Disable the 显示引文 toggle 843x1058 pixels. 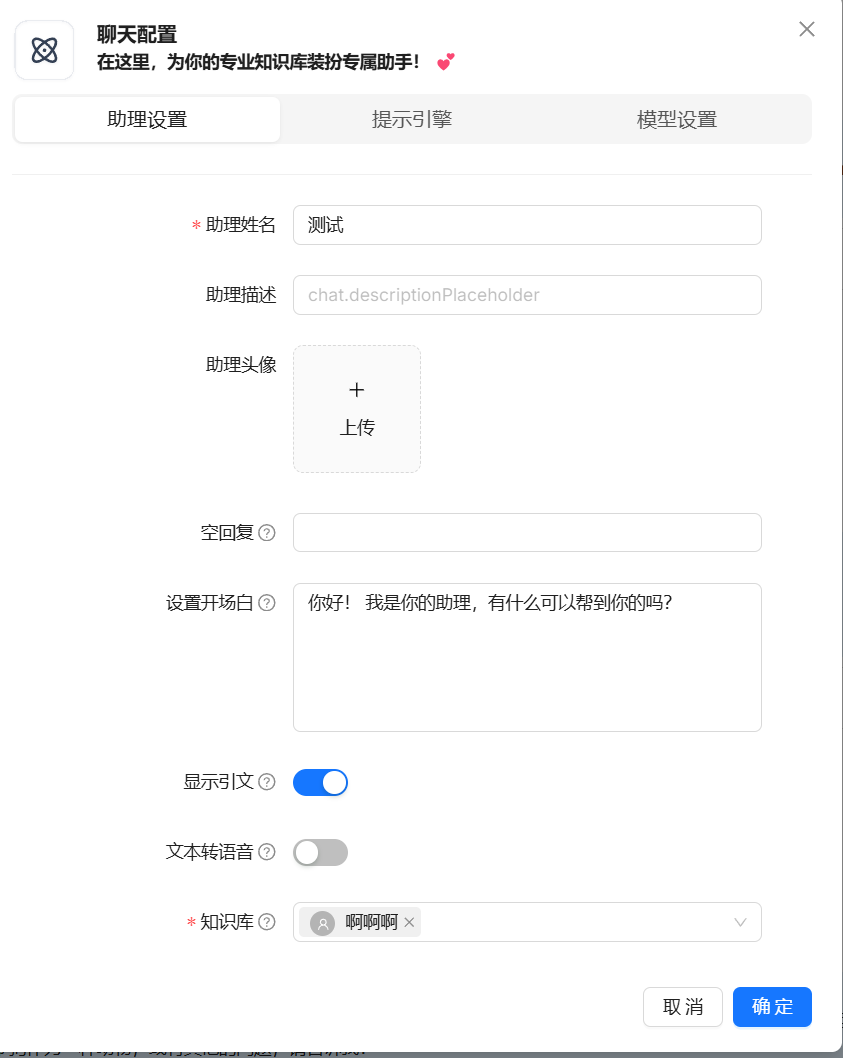pos(320,782)
